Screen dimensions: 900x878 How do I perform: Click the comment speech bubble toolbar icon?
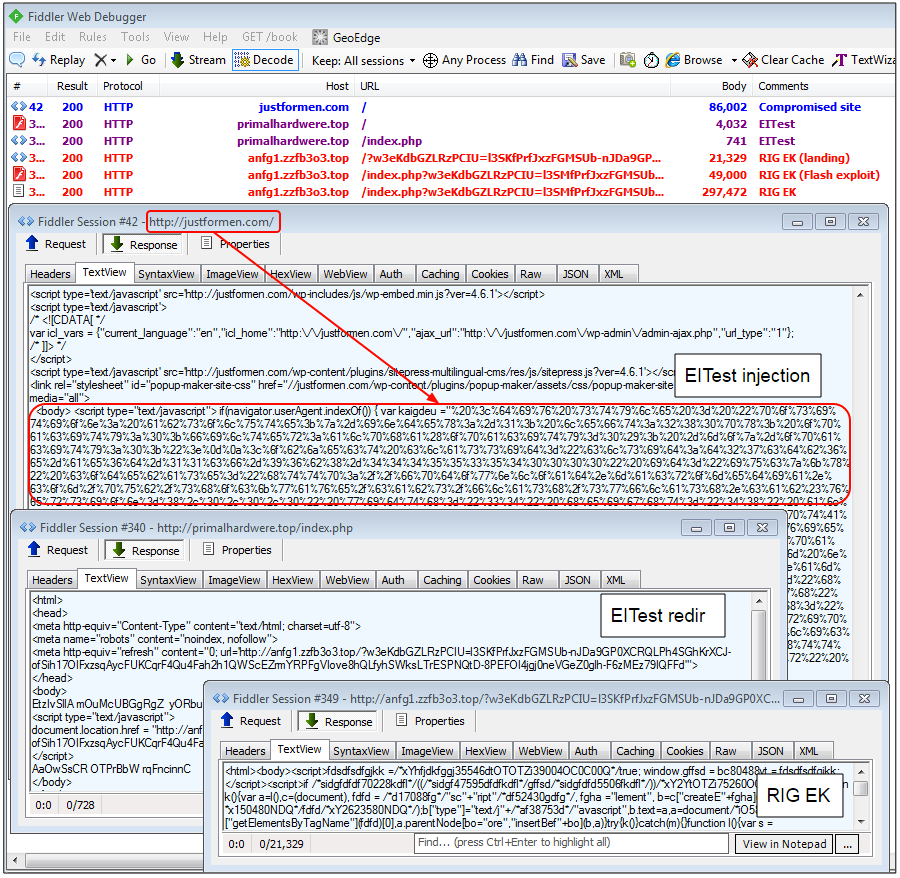[17, 60]
